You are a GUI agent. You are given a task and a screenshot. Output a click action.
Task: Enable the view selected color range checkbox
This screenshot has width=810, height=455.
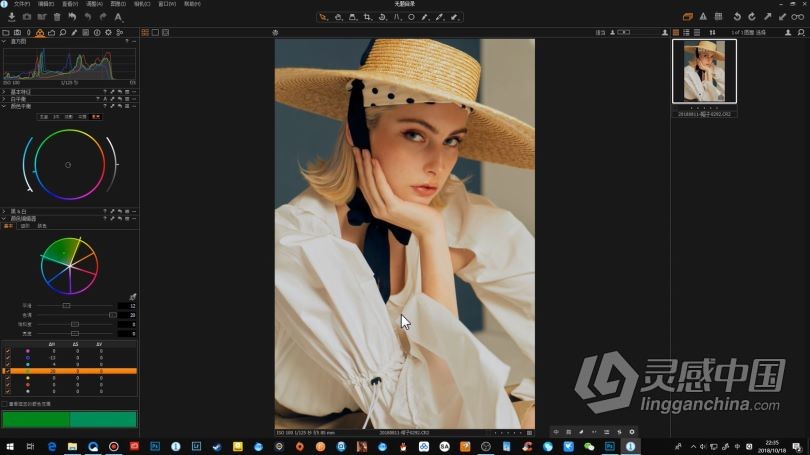tap(5, 403)
